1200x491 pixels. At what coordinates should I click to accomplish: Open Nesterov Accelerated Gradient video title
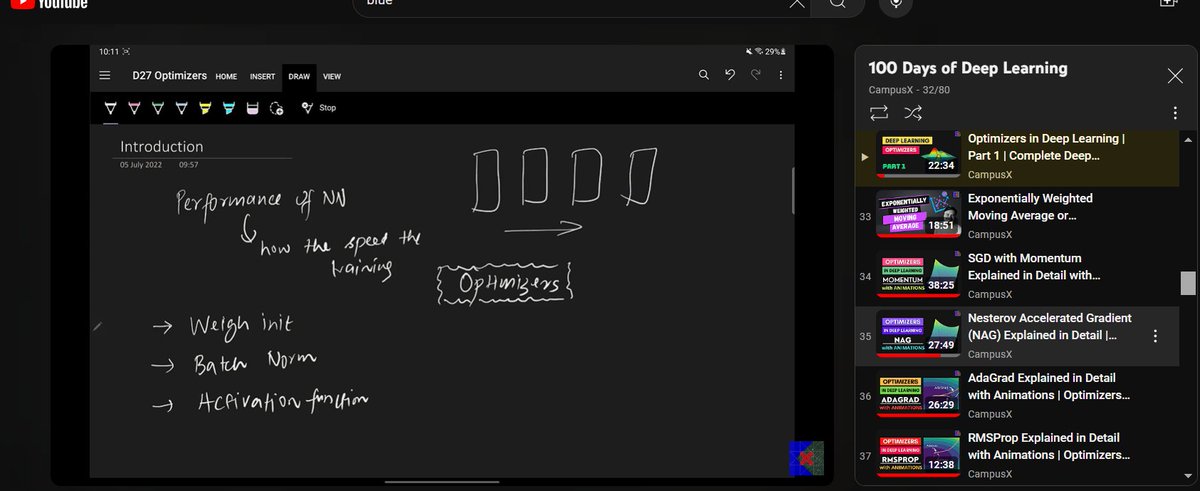1050,327
